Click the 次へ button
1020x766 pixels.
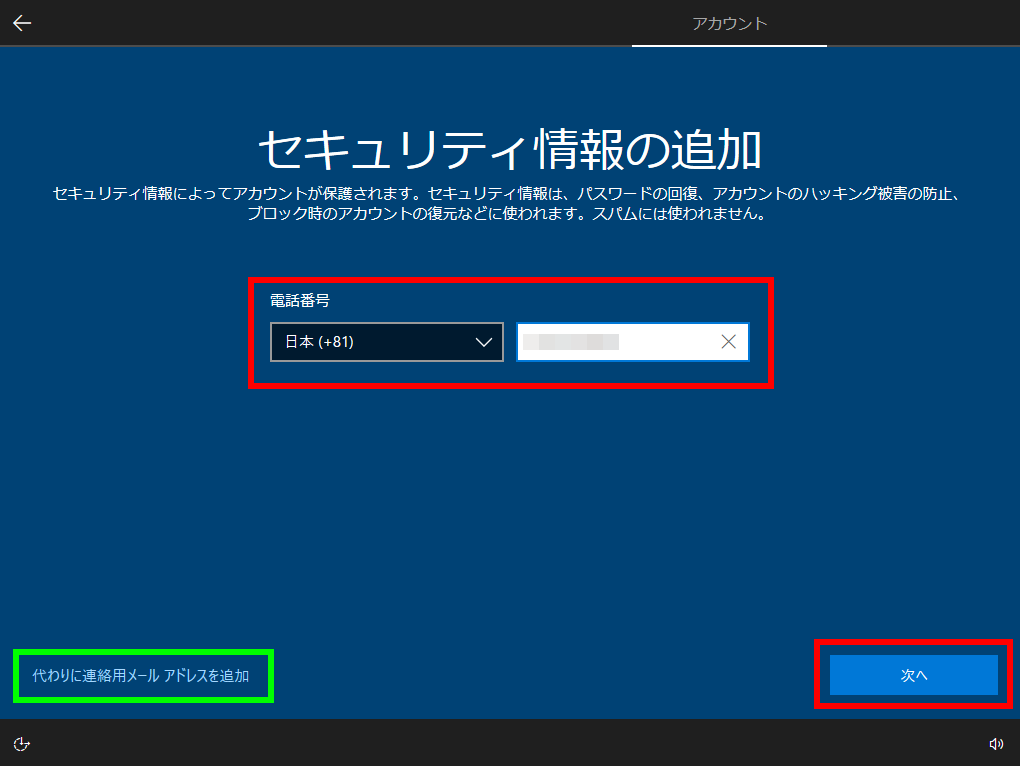click(x=914, y=675)
